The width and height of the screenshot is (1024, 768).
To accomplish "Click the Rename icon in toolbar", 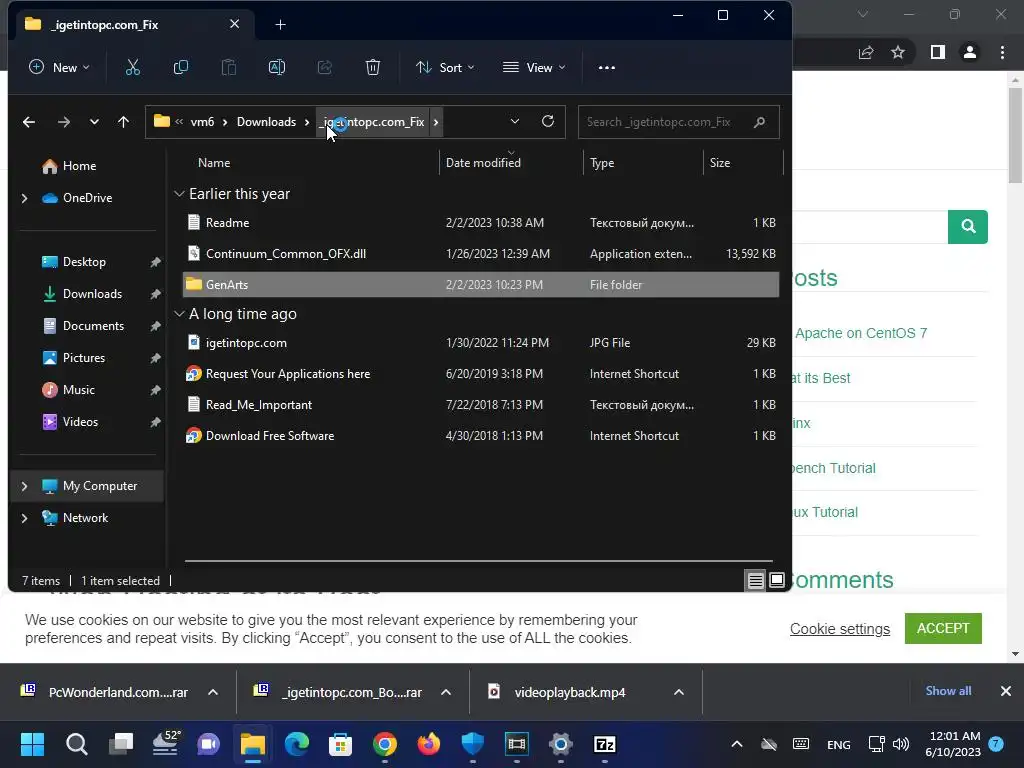I will tap(277, 67).
